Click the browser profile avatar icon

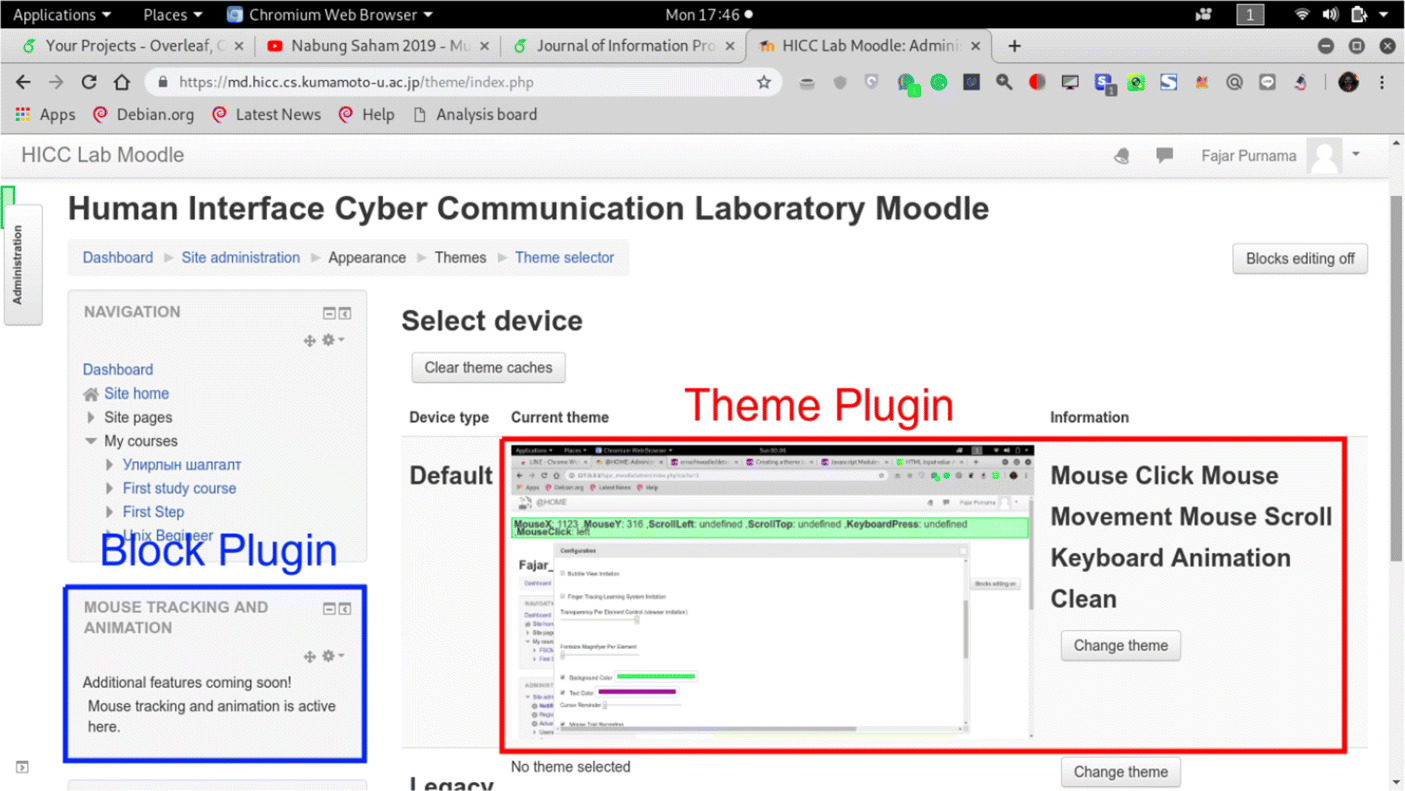[1348, 82]
